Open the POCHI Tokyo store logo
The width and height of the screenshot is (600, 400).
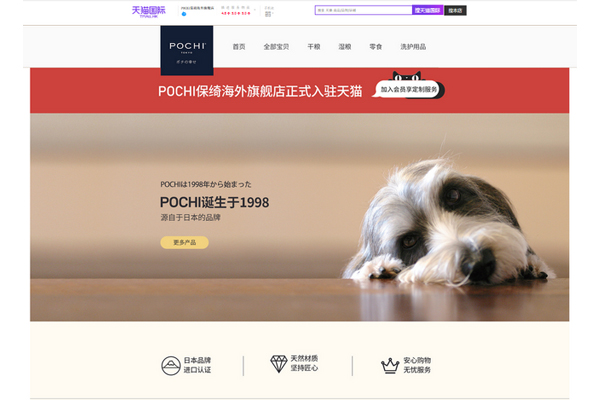(x=187, y=51)
